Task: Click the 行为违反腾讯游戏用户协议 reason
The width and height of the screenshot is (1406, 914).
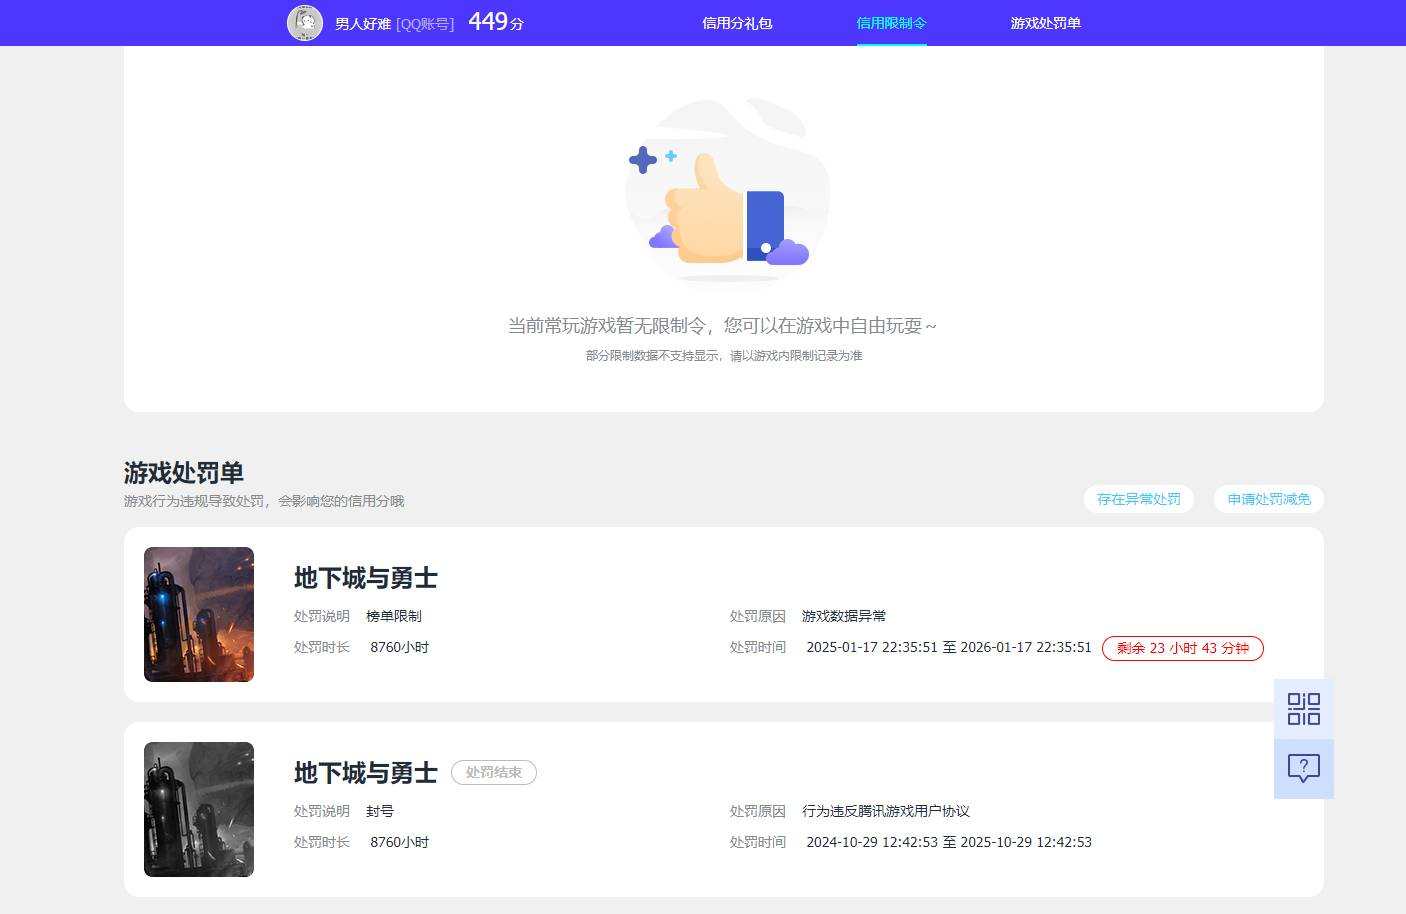Action: point(886,811)
